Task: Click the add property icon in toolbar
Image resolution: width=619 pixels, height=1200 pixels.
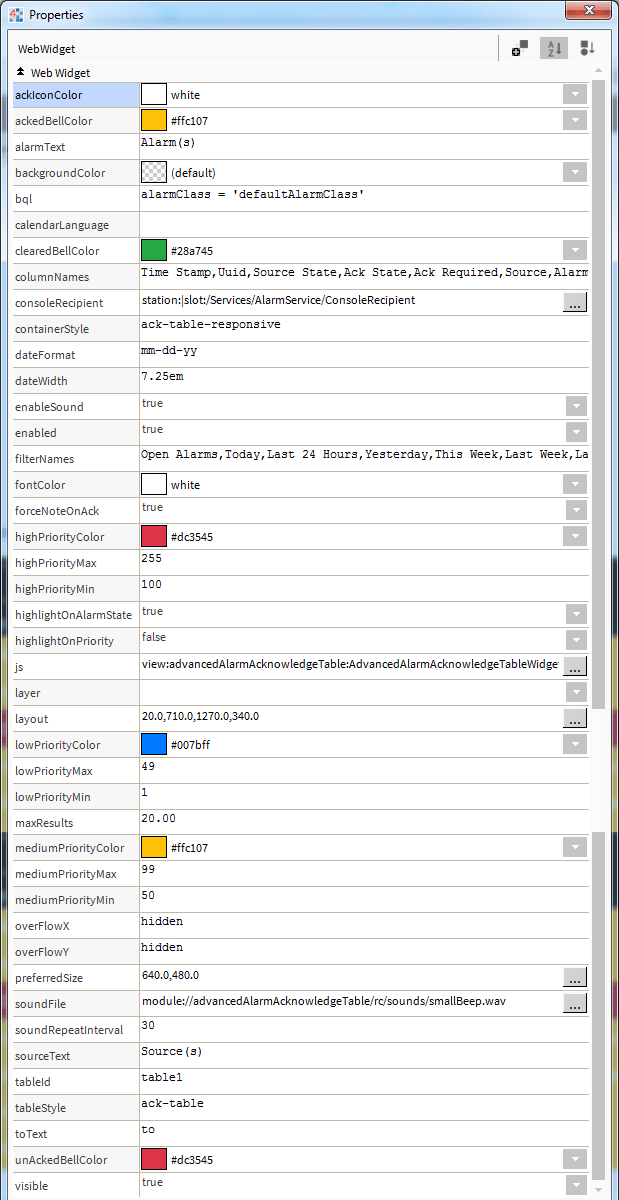Action: tap(520, 49)
